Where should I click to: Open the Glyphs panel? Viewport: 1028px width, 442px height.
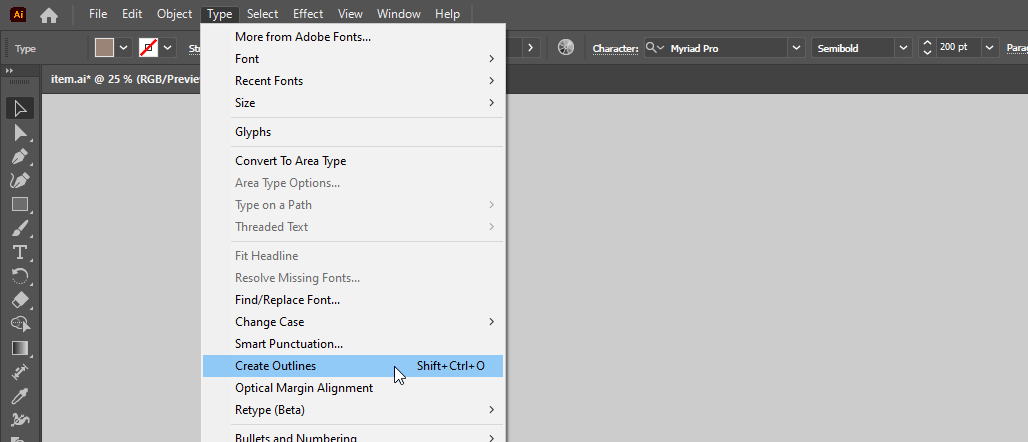coord(353,132)
